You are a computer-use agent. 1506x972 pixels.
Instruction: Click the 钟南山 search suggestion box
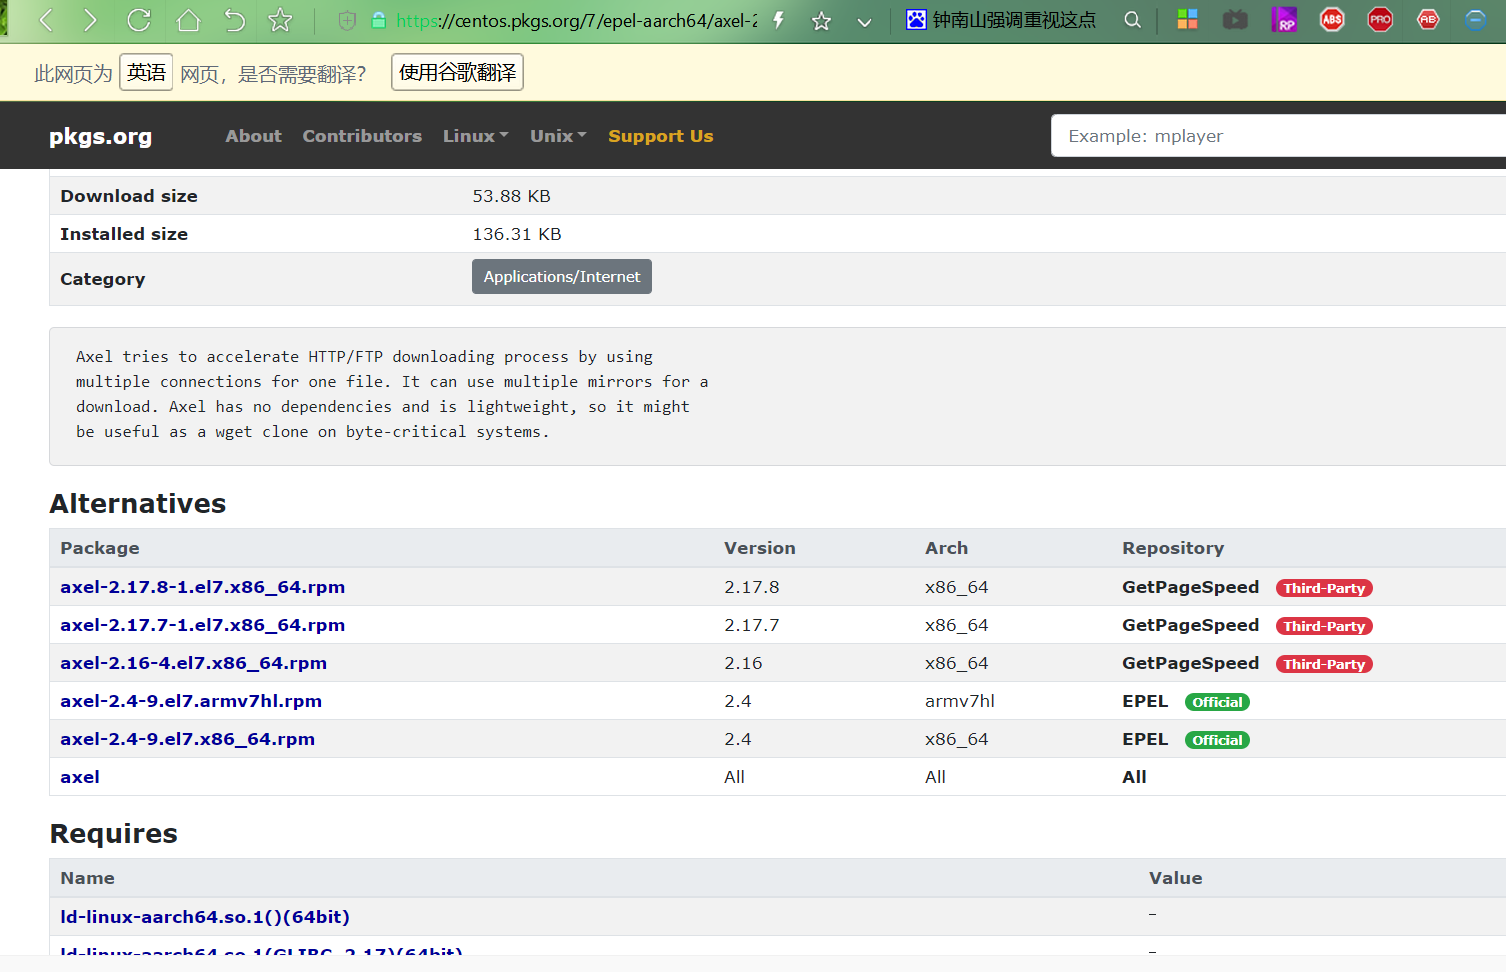(x=1014, y=20)
